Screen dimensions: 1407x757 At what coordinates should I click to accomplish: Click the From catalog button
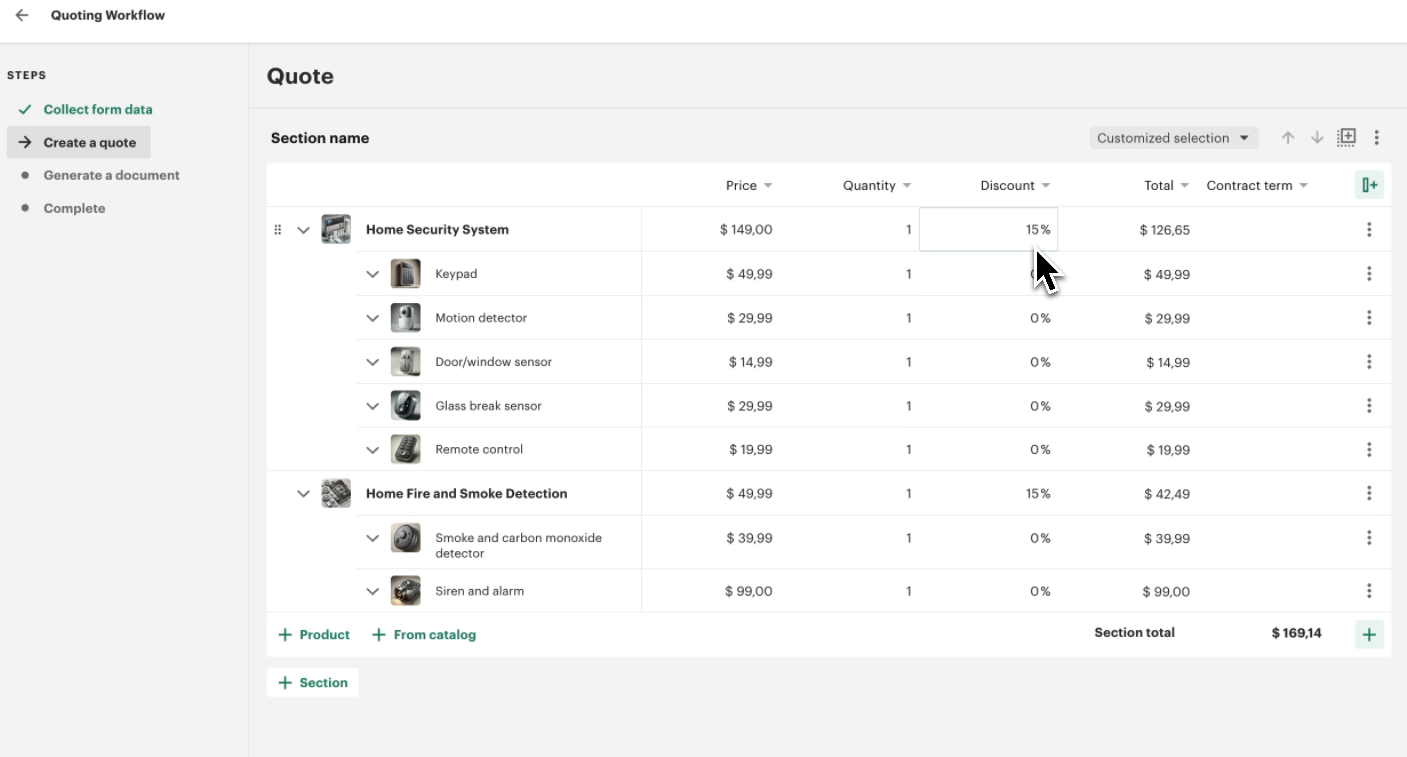[424, 635]
